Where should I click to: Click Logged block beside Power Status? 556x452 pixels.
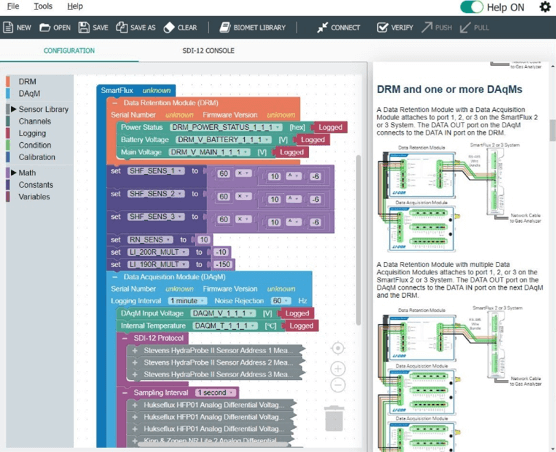pos(330,127)
